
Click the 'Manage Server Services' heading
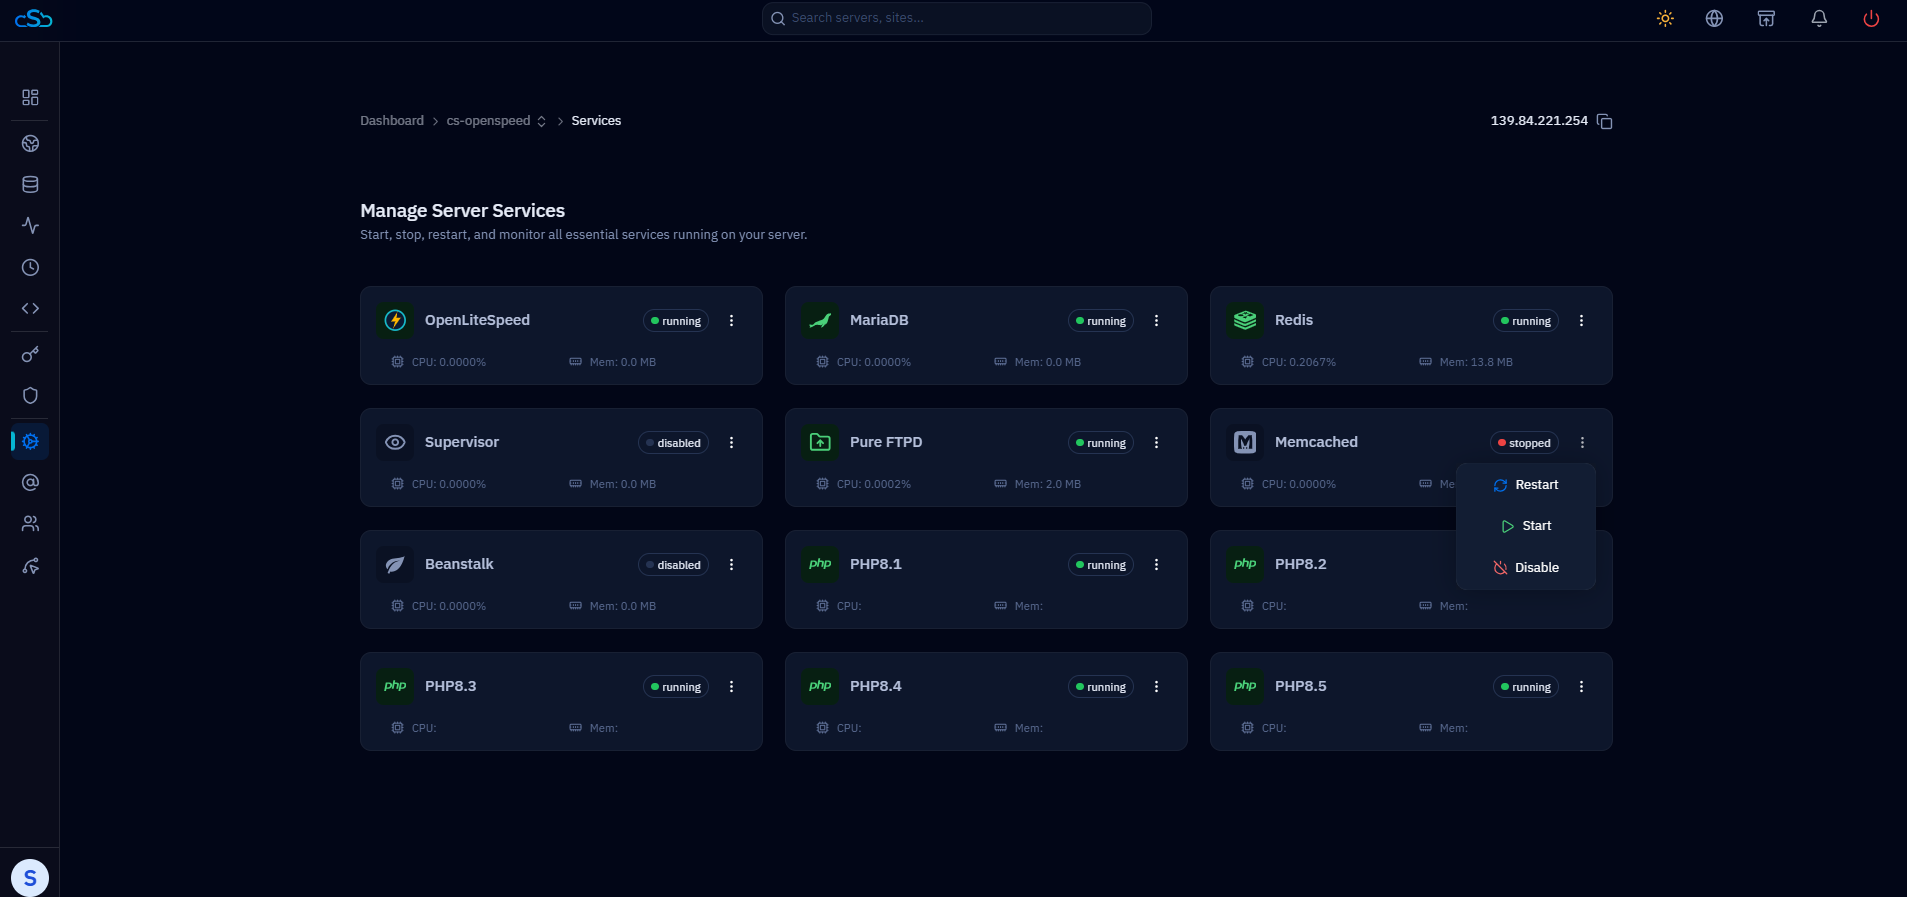tap(463, 211)
